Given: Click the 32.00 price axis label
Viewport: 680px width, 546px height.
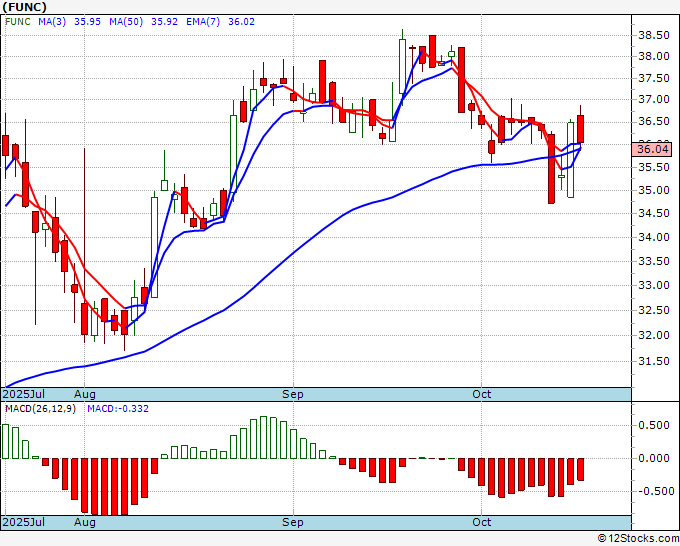Looking at the screenshot, I should tap(654, 335).
